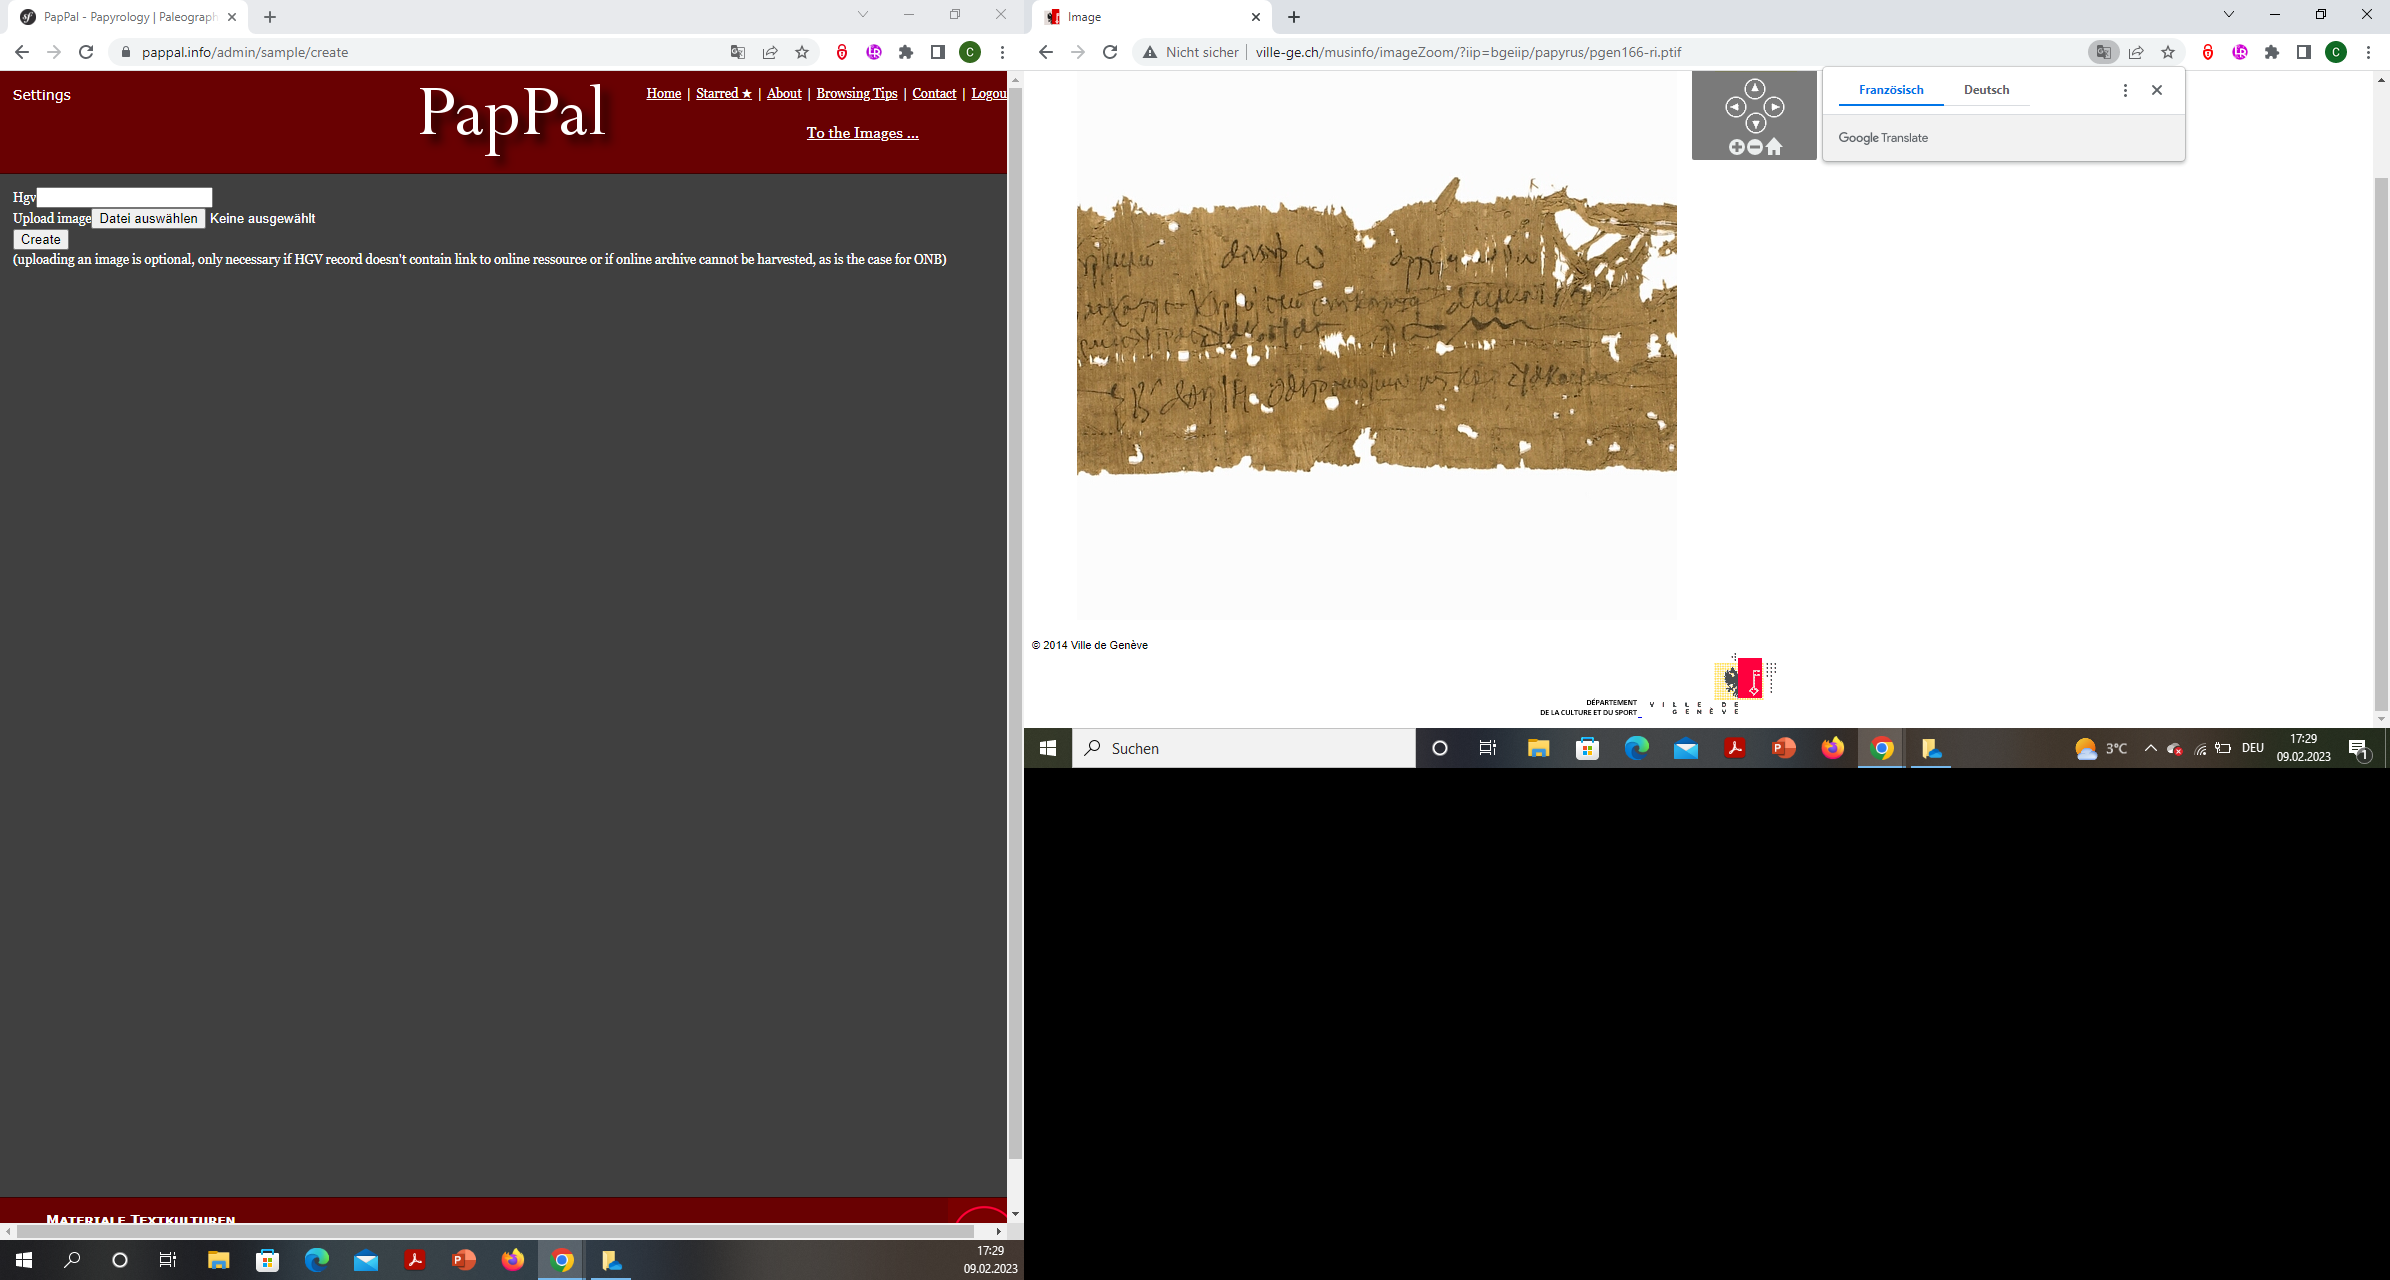
Task: Pan the papyrus image up
Action: (1754, 88)
